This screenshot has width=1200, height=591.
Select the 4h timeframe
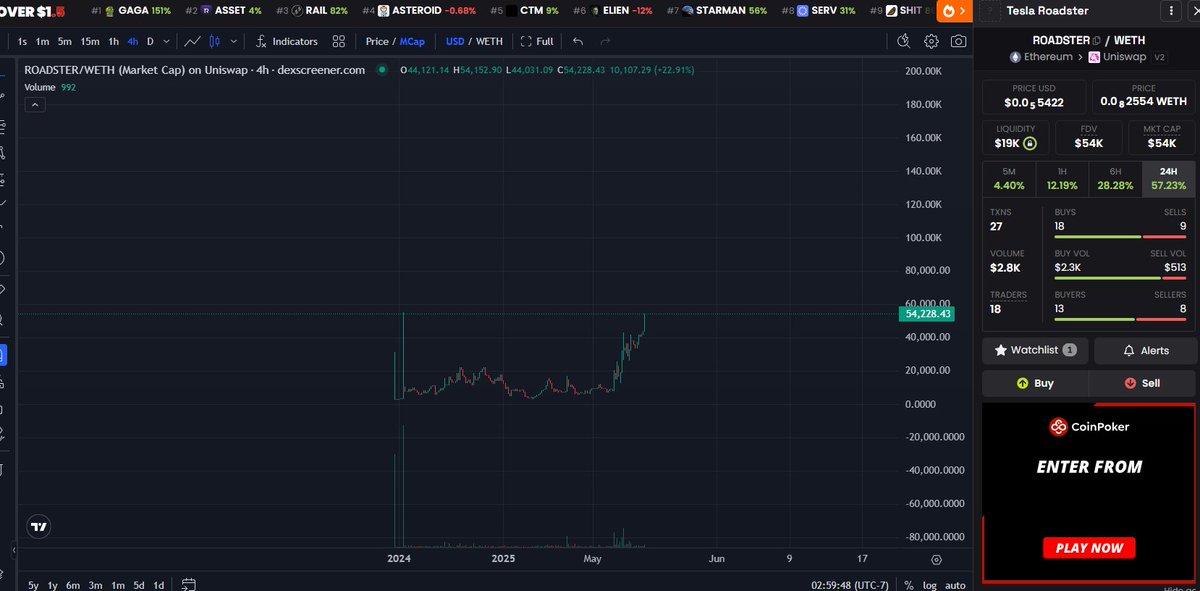click(133, 41)
